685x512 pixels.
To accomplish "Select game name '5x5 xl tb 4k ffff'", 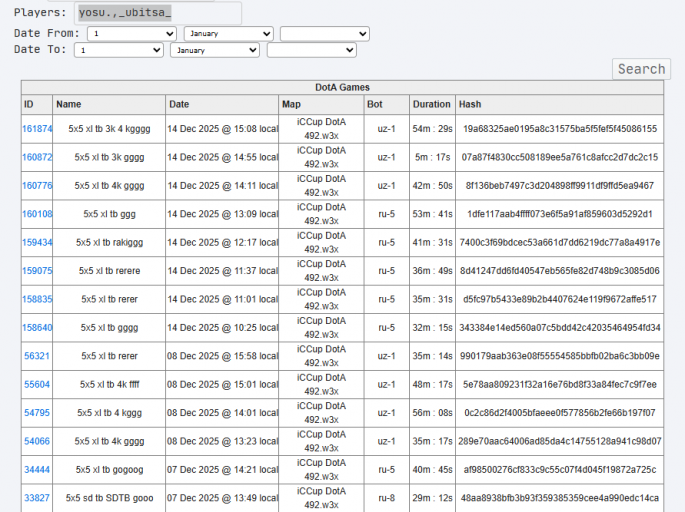I will [x=109, y=384].
